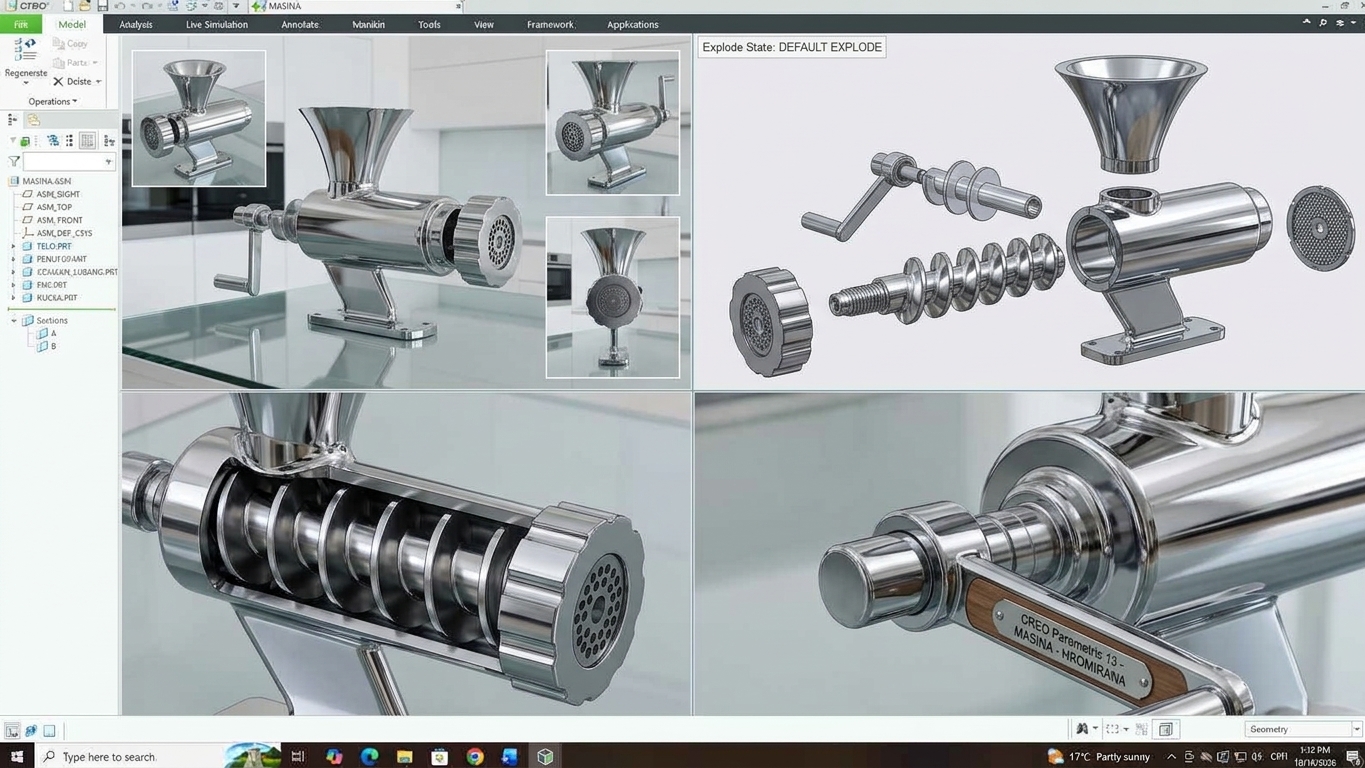Go to the Applications ribbon tab
The width and height of the screenshot is (1365, 768).
pyautogui.click(x=633, y=24)
